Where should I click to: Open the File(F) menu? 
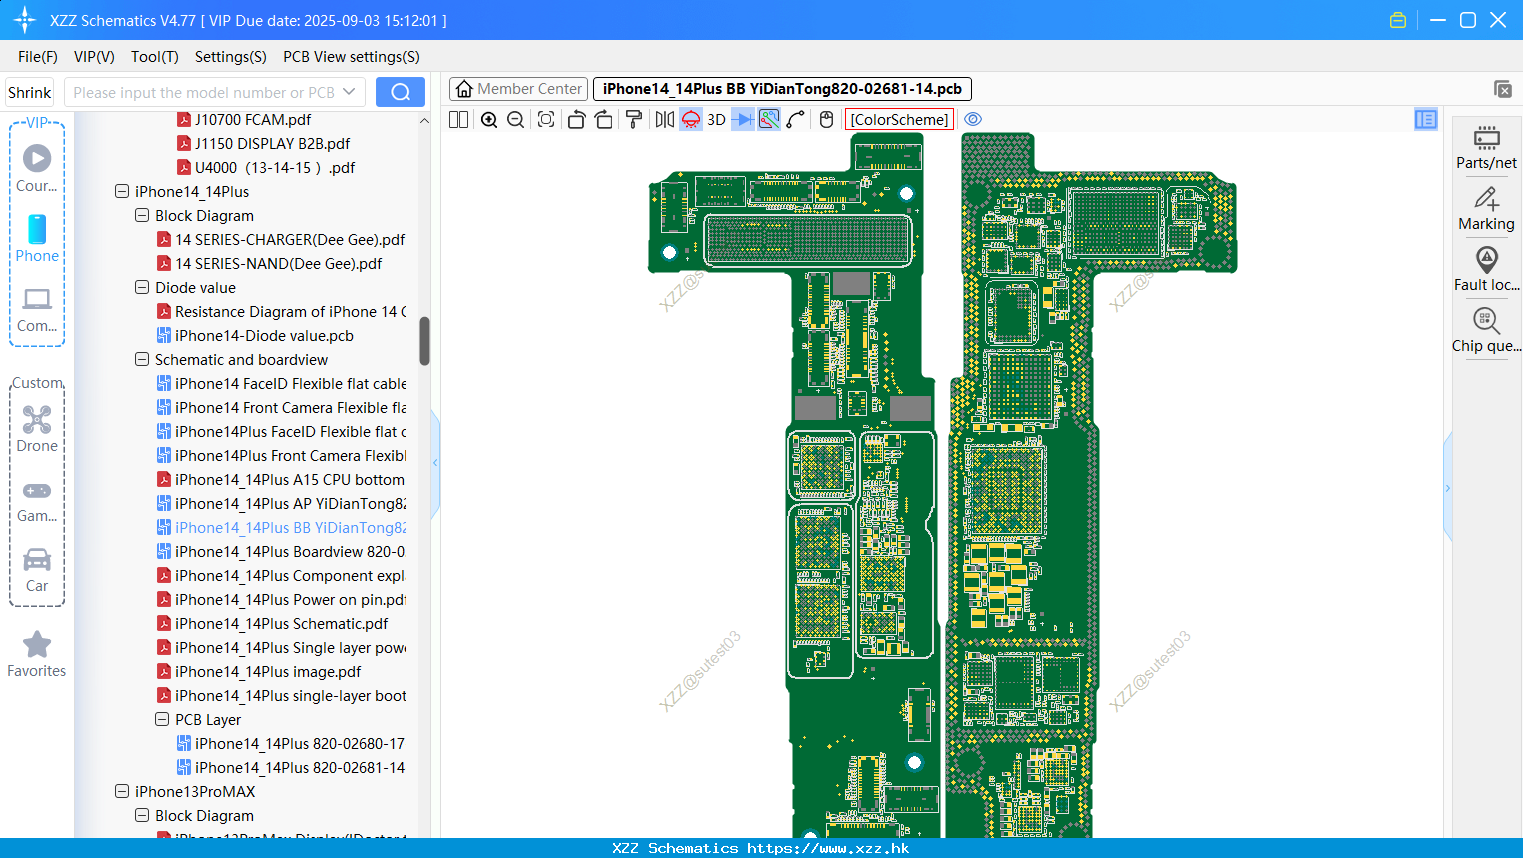pyautogui.click(x=38, y=57)
